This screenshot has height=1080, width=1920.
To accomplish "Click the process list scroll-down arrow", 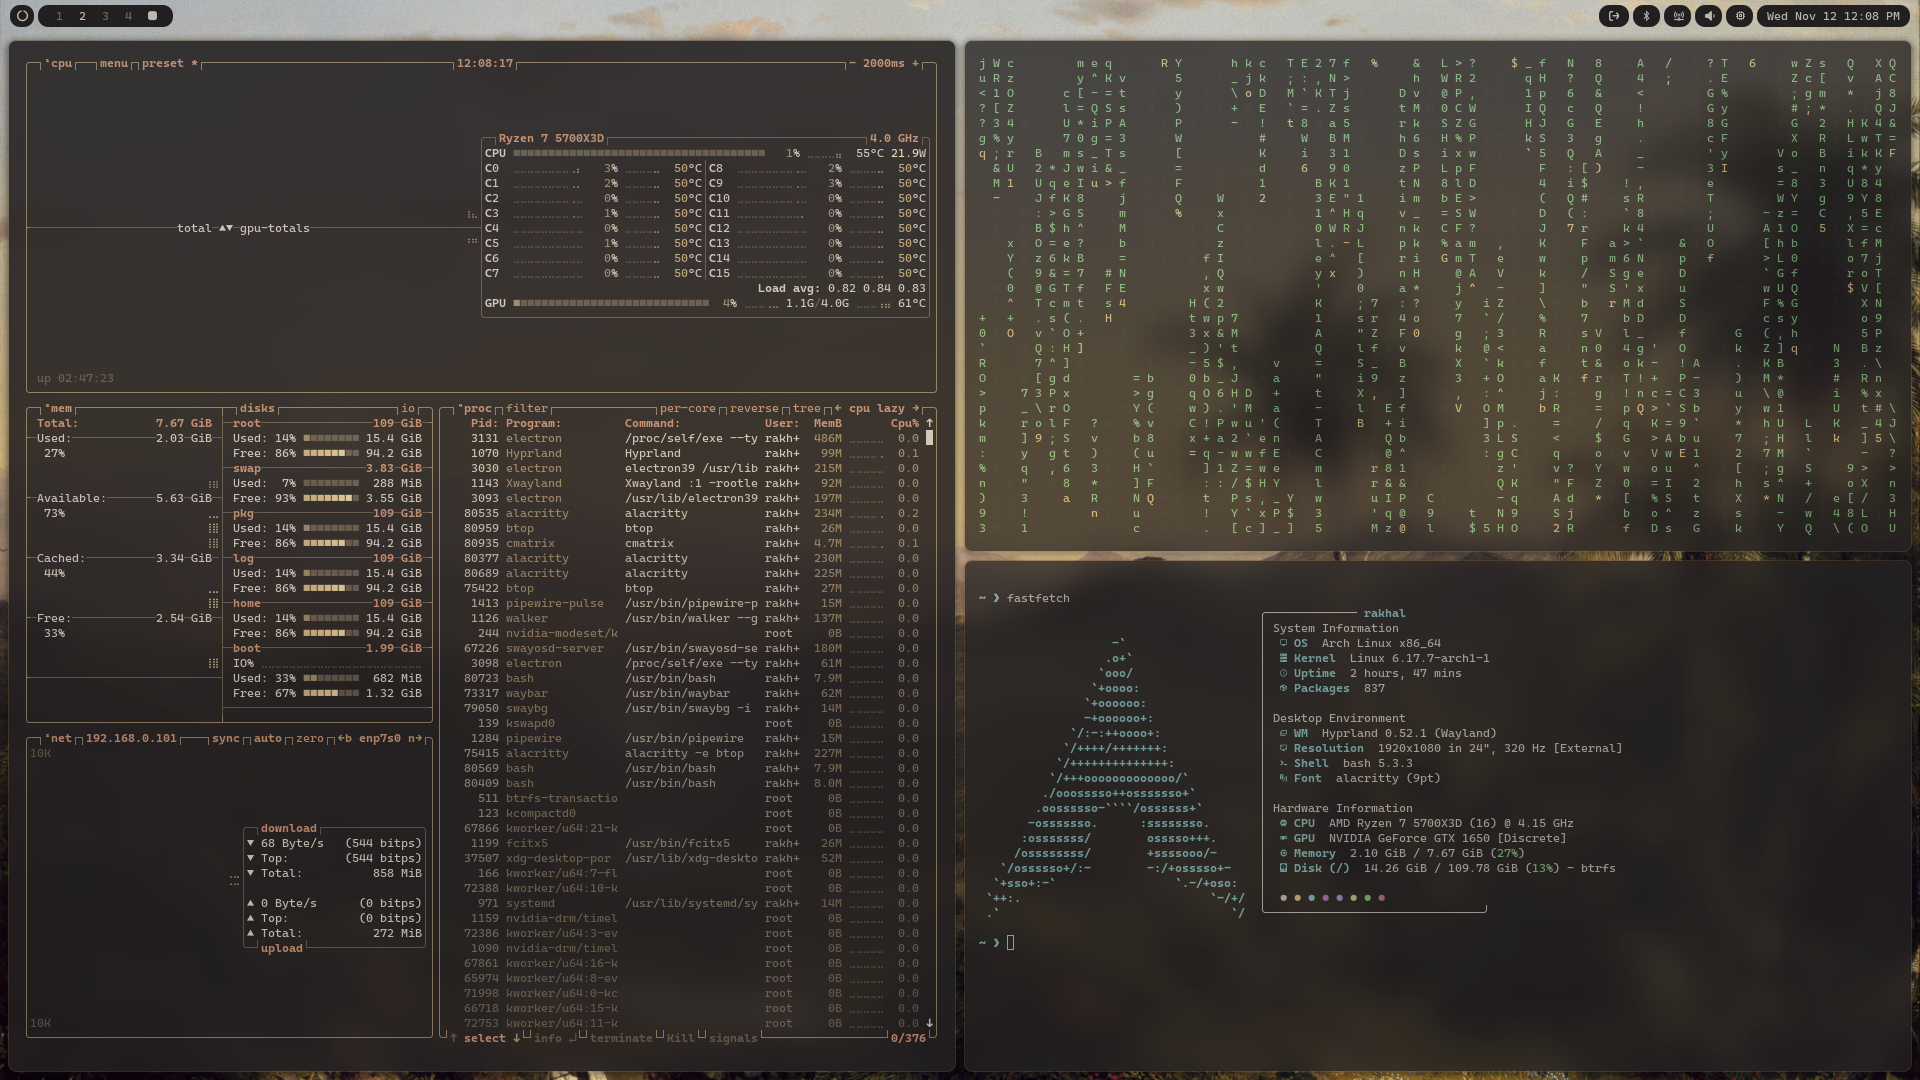I will click(x=929, y=1023).
